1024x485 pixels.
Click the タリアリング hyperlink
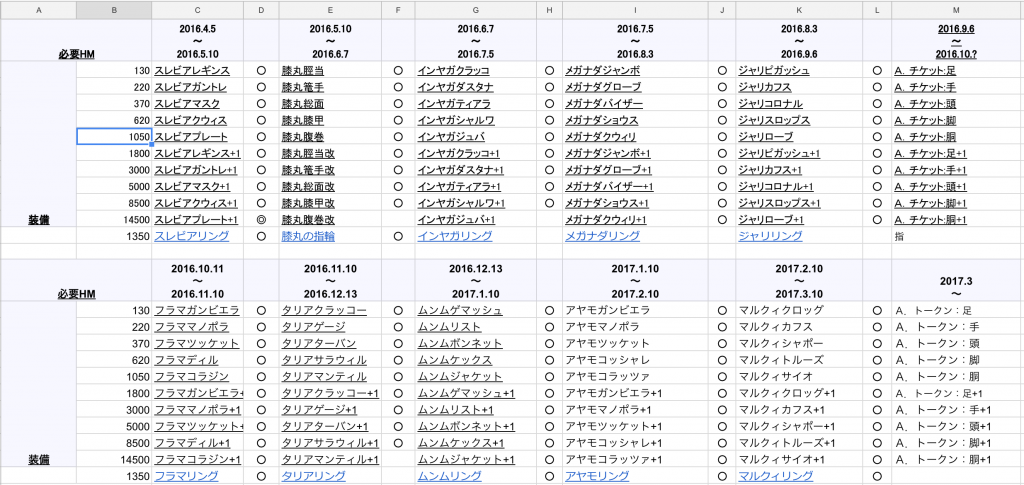[315, 477]
